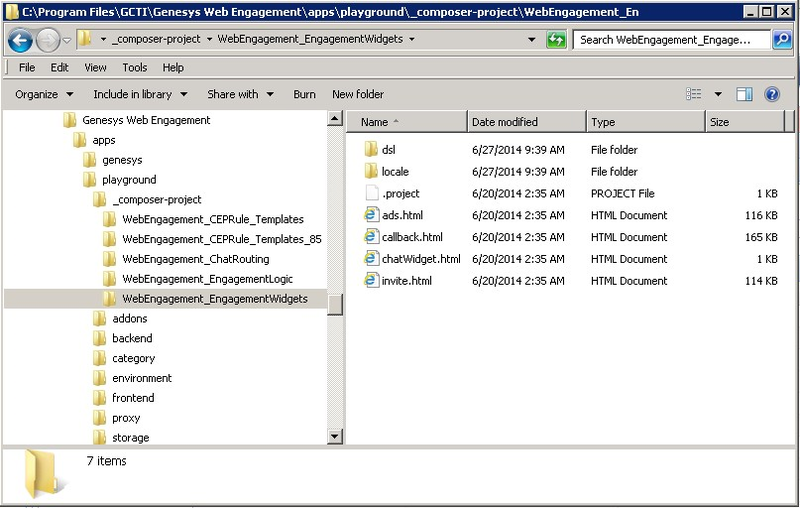This screenshot has width=800, height=508.
Task: Click the ads.html file icon
Action: tap(371, 215)
